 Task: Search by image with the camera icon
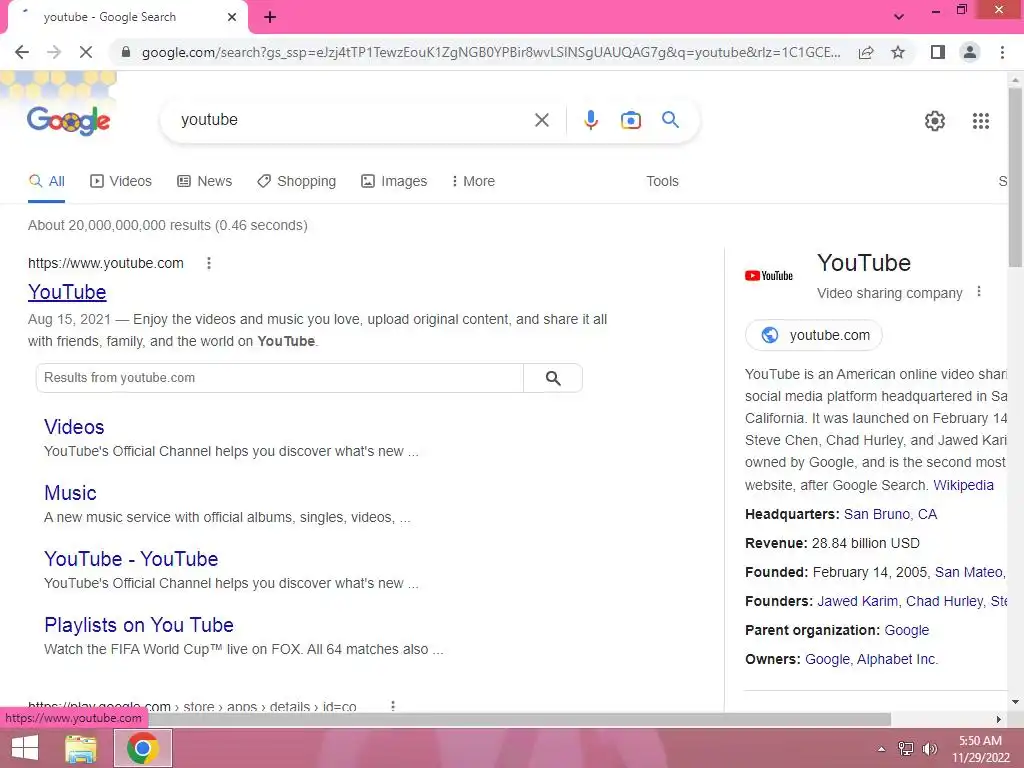coord(630,120)
